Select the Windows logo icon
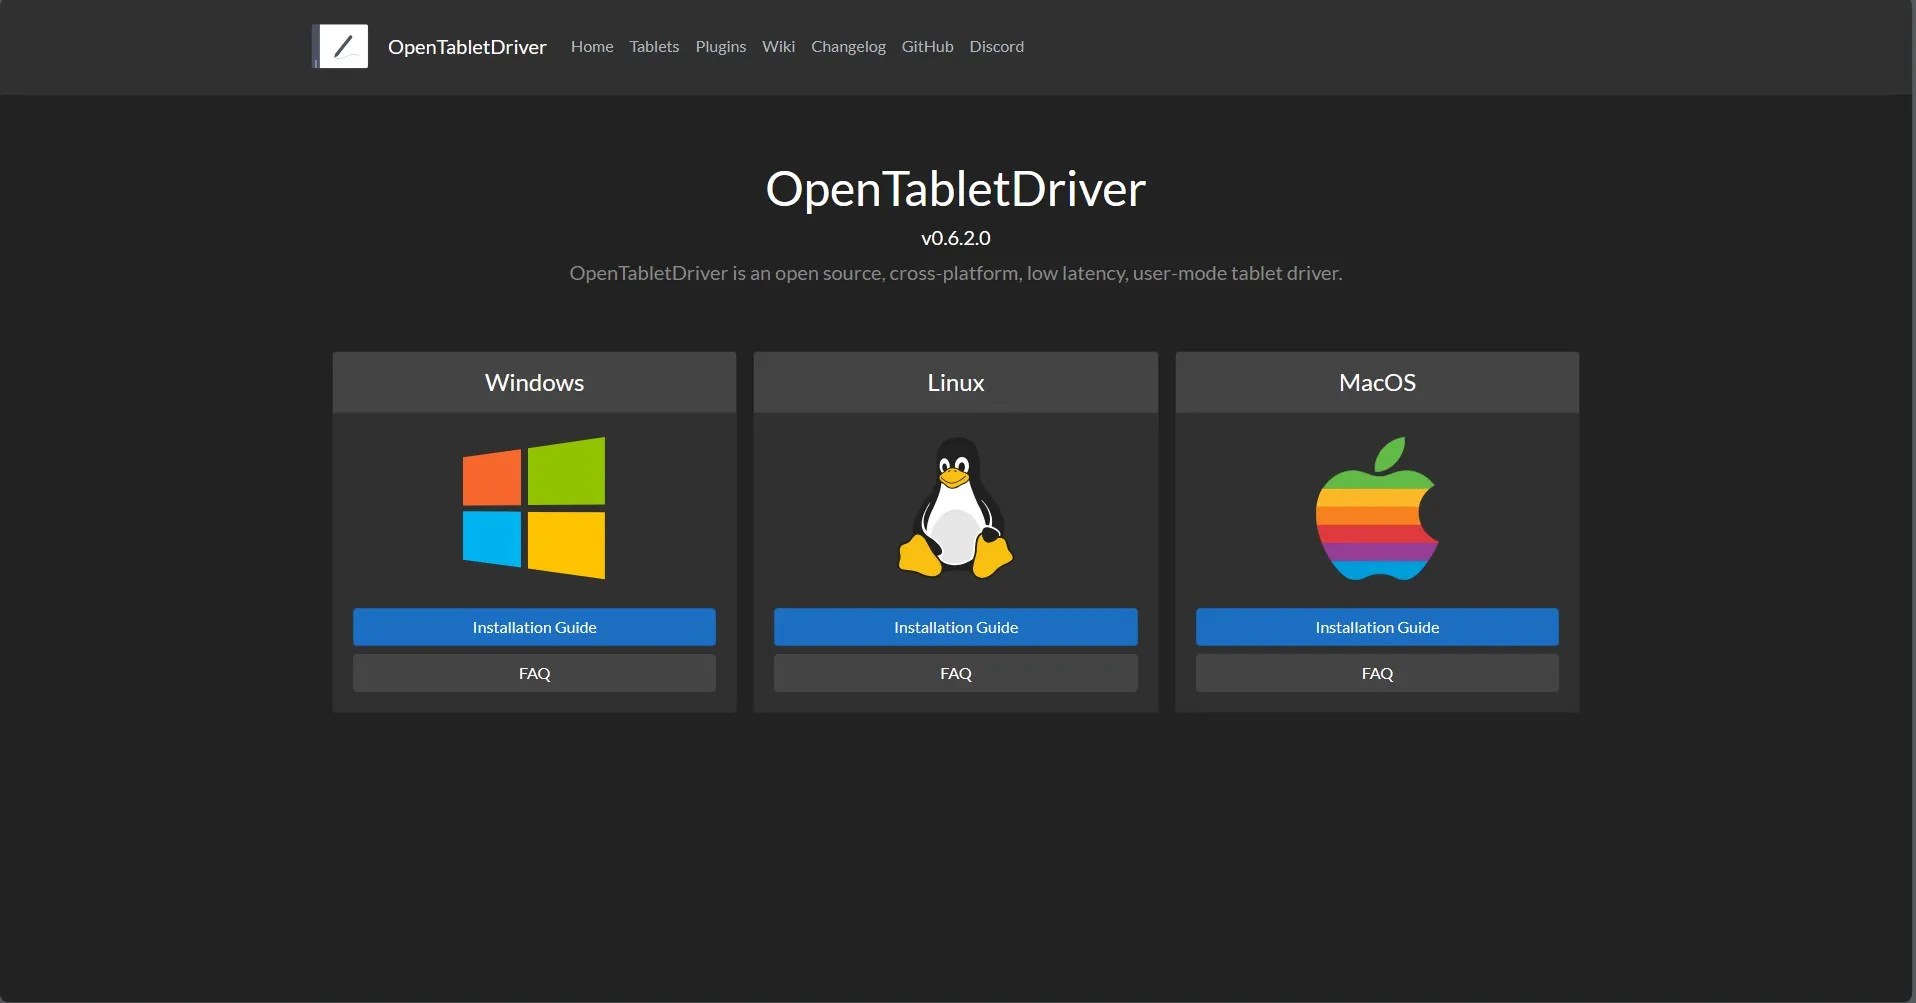This screenshot has height=1003, width=1916. tap(534, 508)
